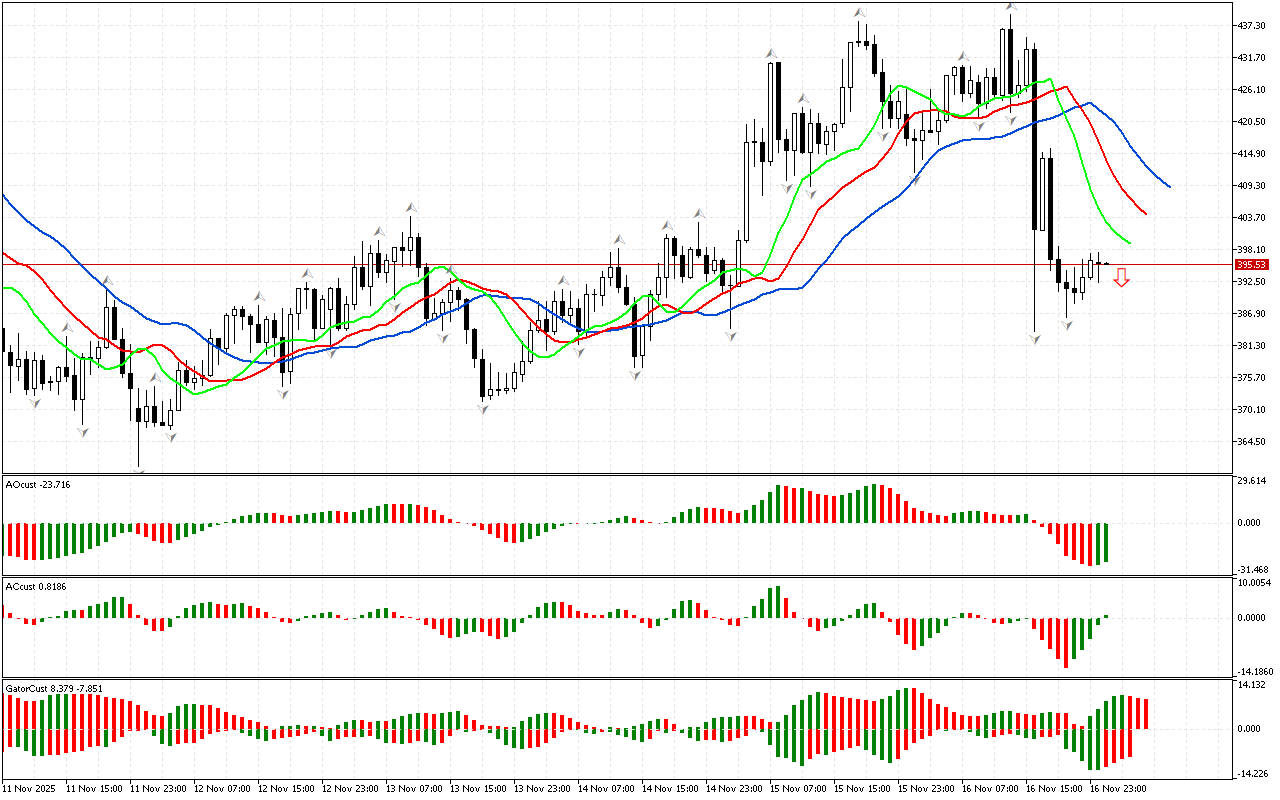Click the GatorCust indicator label
Image resolution: width=1280 pixels, height=800 pixels.
pos(53,688)
